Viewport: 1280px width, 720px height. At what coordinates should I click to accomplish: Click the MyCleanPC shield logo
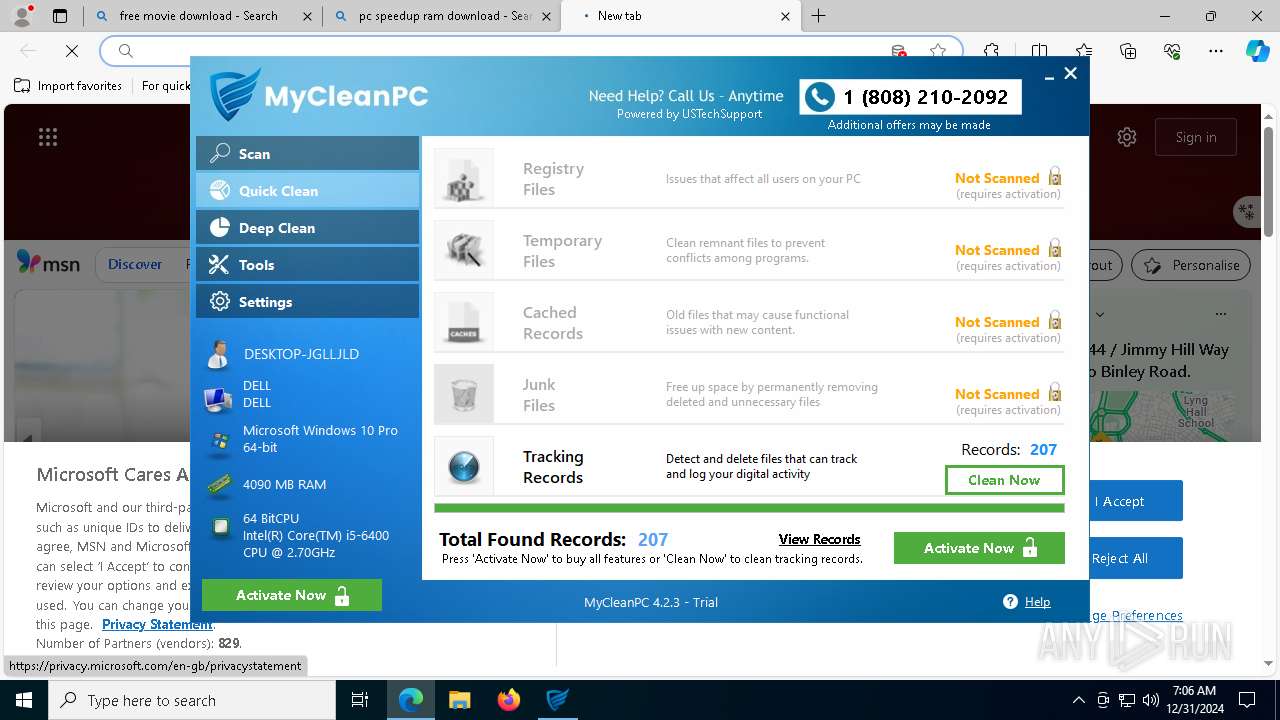coord(236,95)
